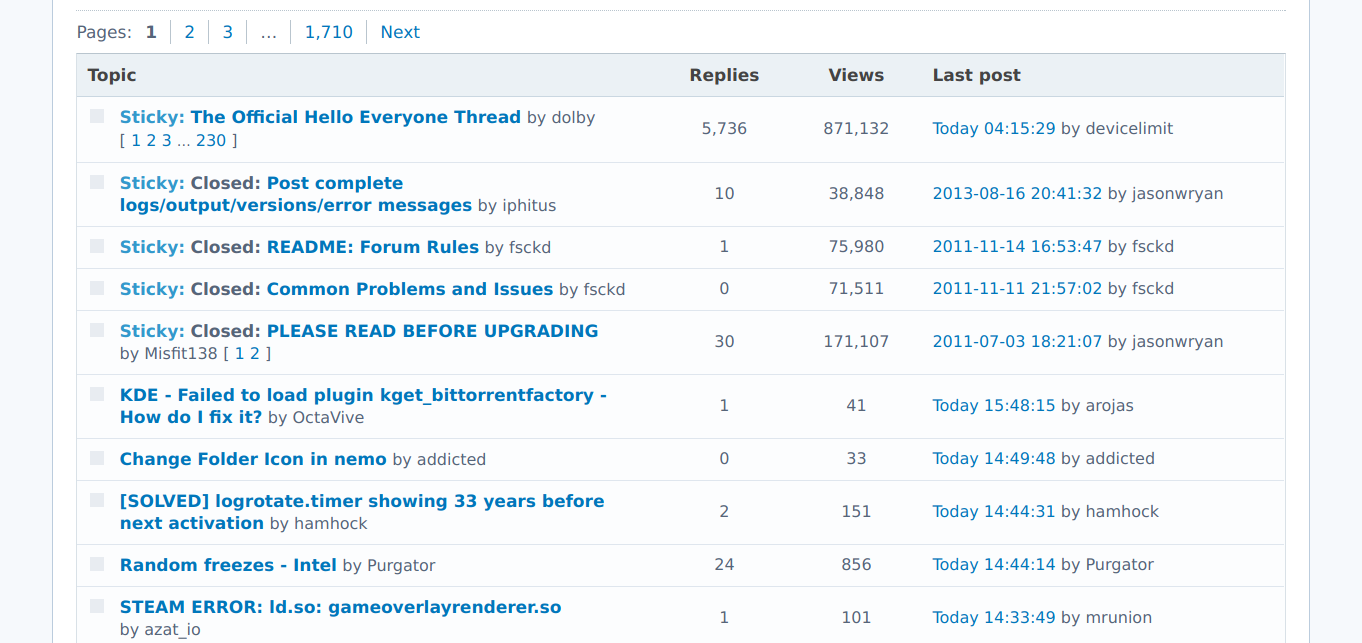Click status icon beside Change Folder Icon topic

[x=97, y=458]
